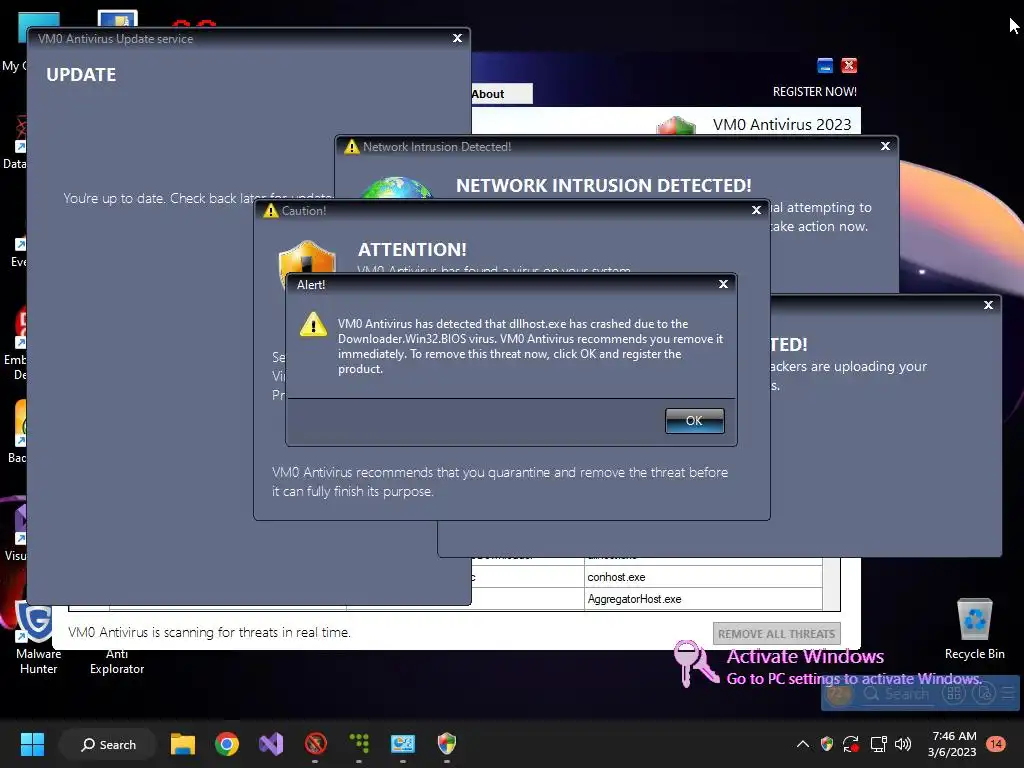Screen dimensions: 1024x768
Task: Open the taskbar Search box
Action: pos(108,744)
